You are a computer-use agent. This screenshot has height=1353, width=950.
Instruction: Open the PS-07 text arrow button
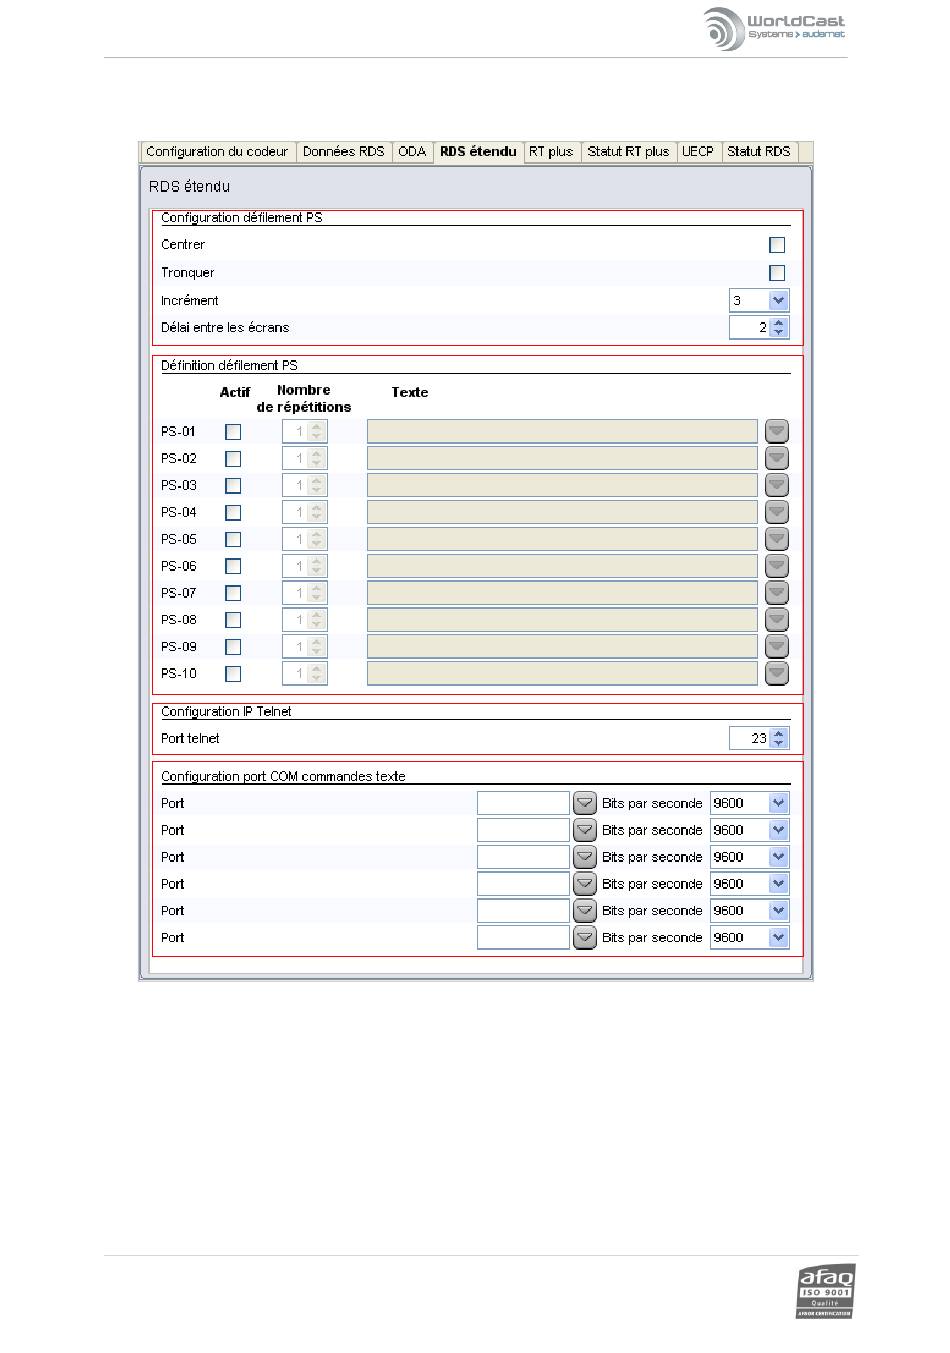[x=777, y=593]
